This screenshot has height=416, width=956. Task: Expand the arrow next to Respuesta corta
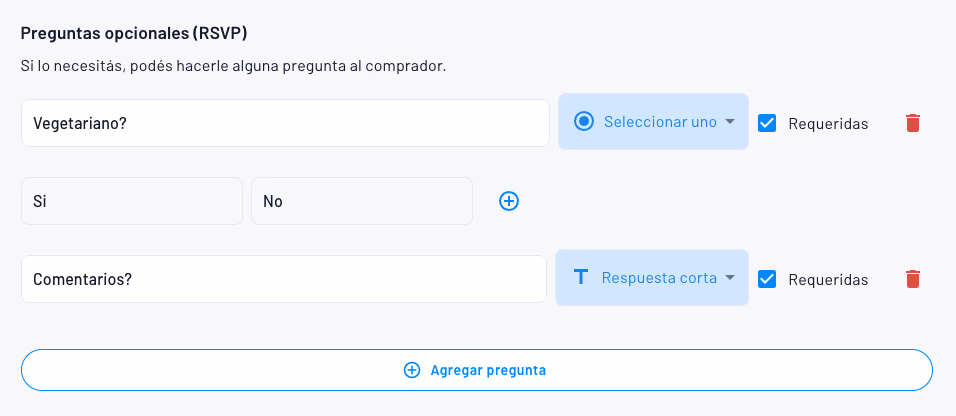[x=730, y=278]
